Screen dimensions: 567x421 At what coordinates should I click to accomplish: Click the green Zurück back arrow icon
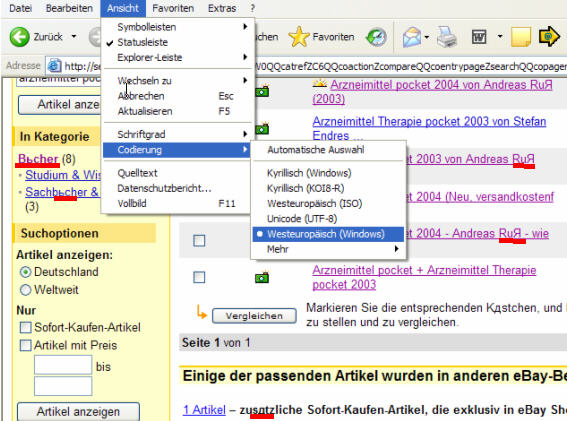19,37
